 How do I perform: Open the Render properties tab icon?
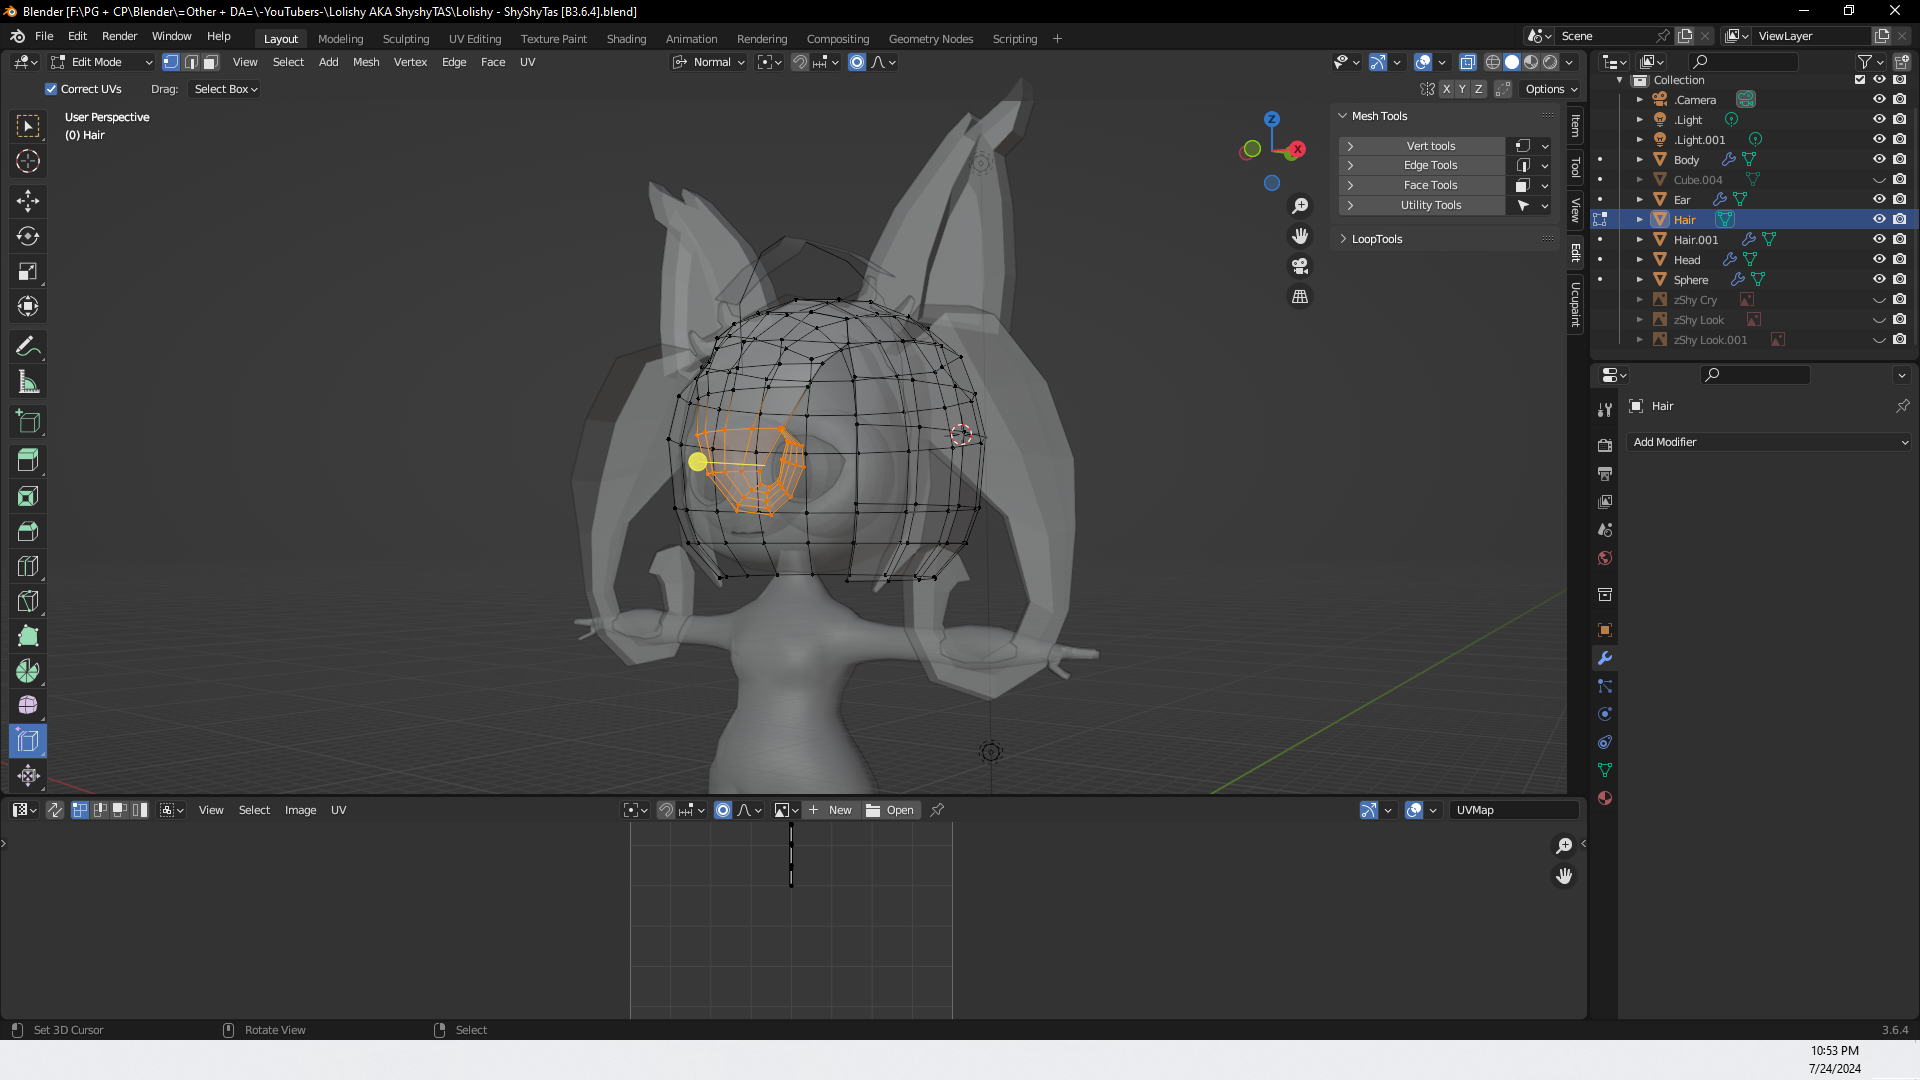click(1605, 445)
